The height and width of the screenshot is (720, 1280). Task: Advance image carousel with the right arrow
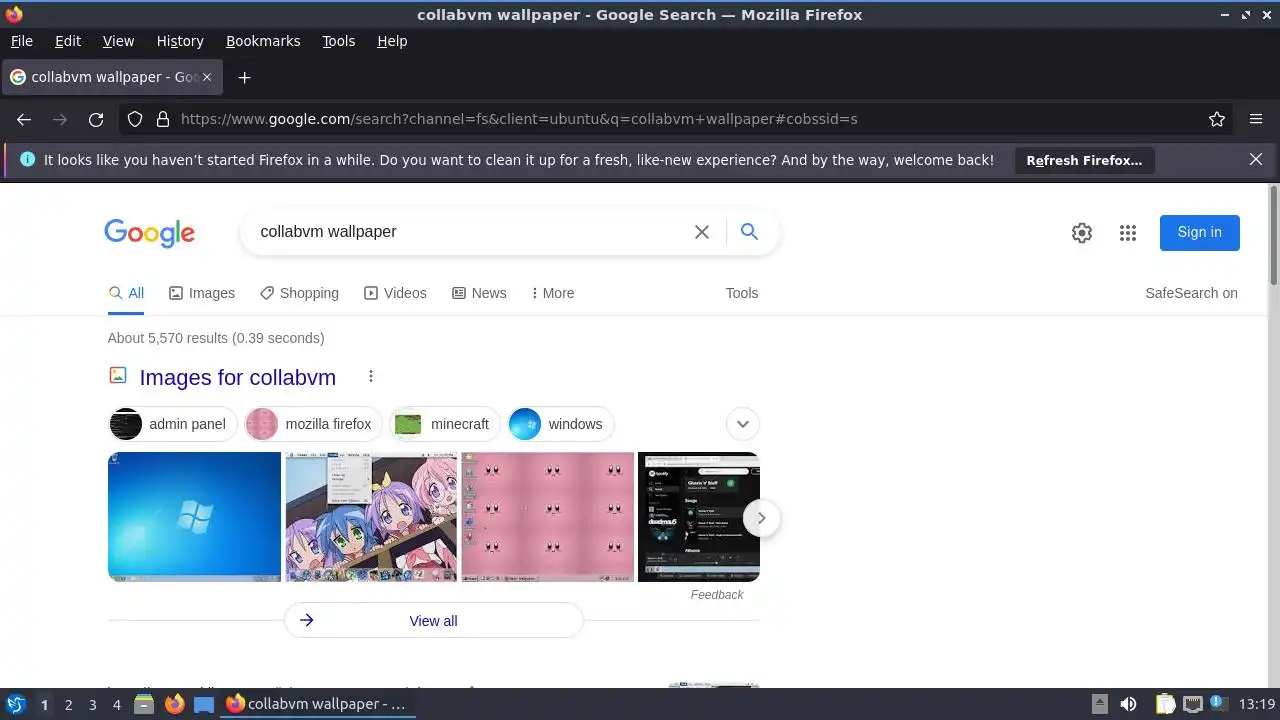(761, 518)
